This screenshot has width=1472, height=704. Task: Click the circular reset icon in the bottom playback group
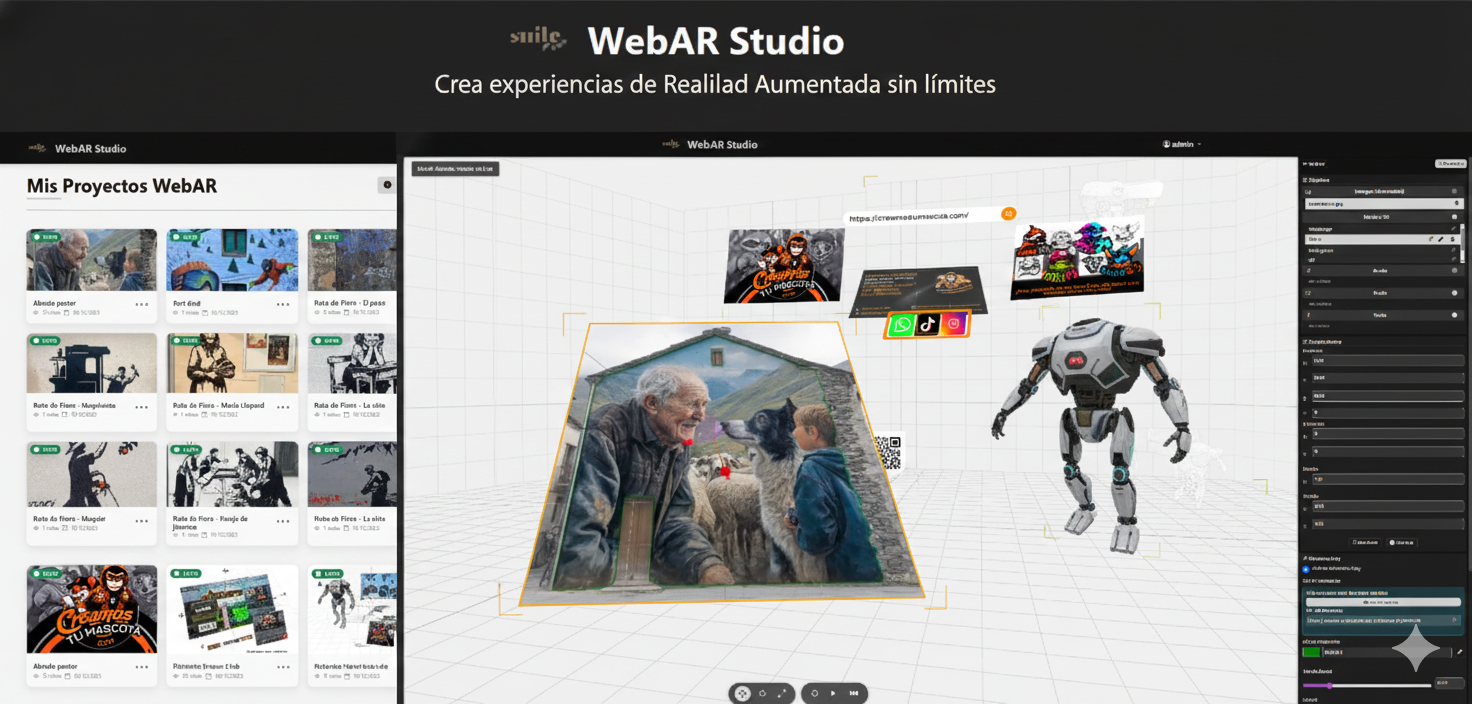[x=815, y=693]
